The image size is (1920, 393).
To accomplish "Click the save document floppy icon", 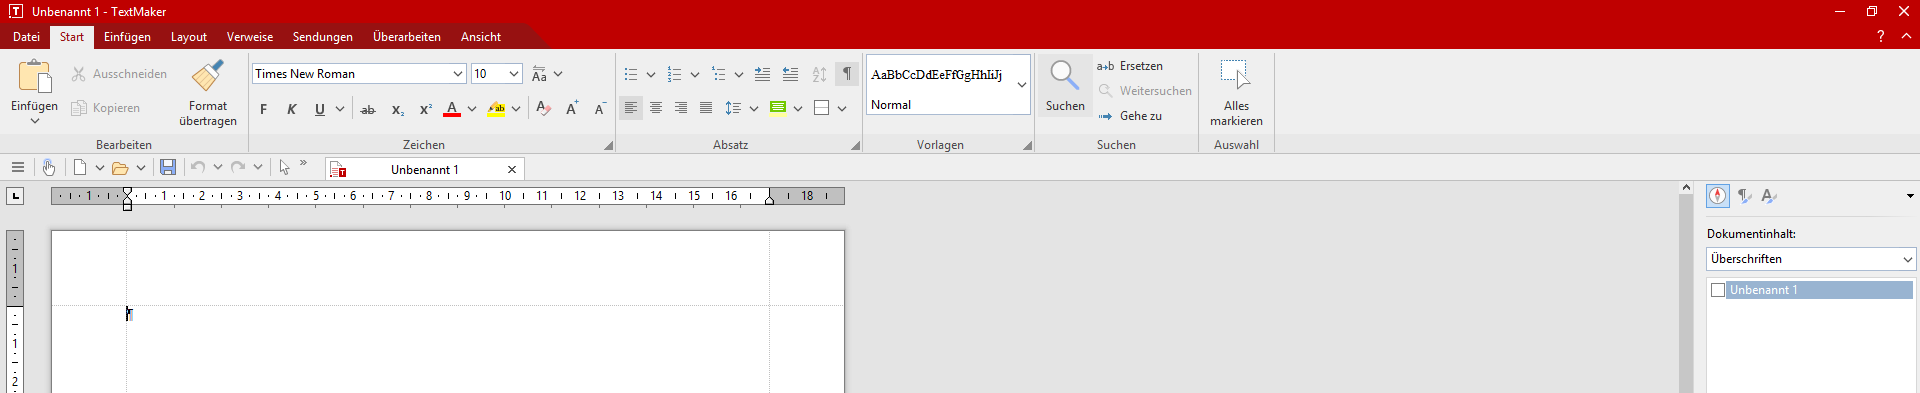I will tap(168, 168).
